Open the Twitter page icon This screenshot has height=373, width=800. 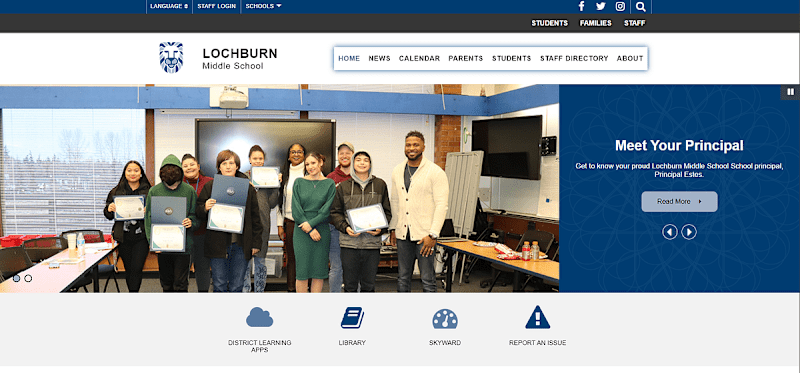pos(601,6)
